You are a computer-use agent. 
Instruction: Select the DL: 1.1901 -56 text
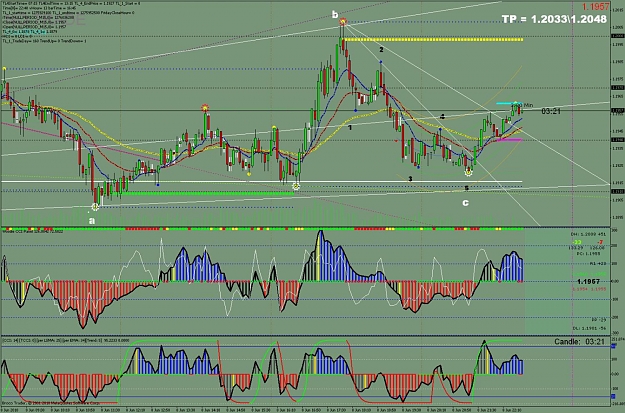[x=589, y=328]
